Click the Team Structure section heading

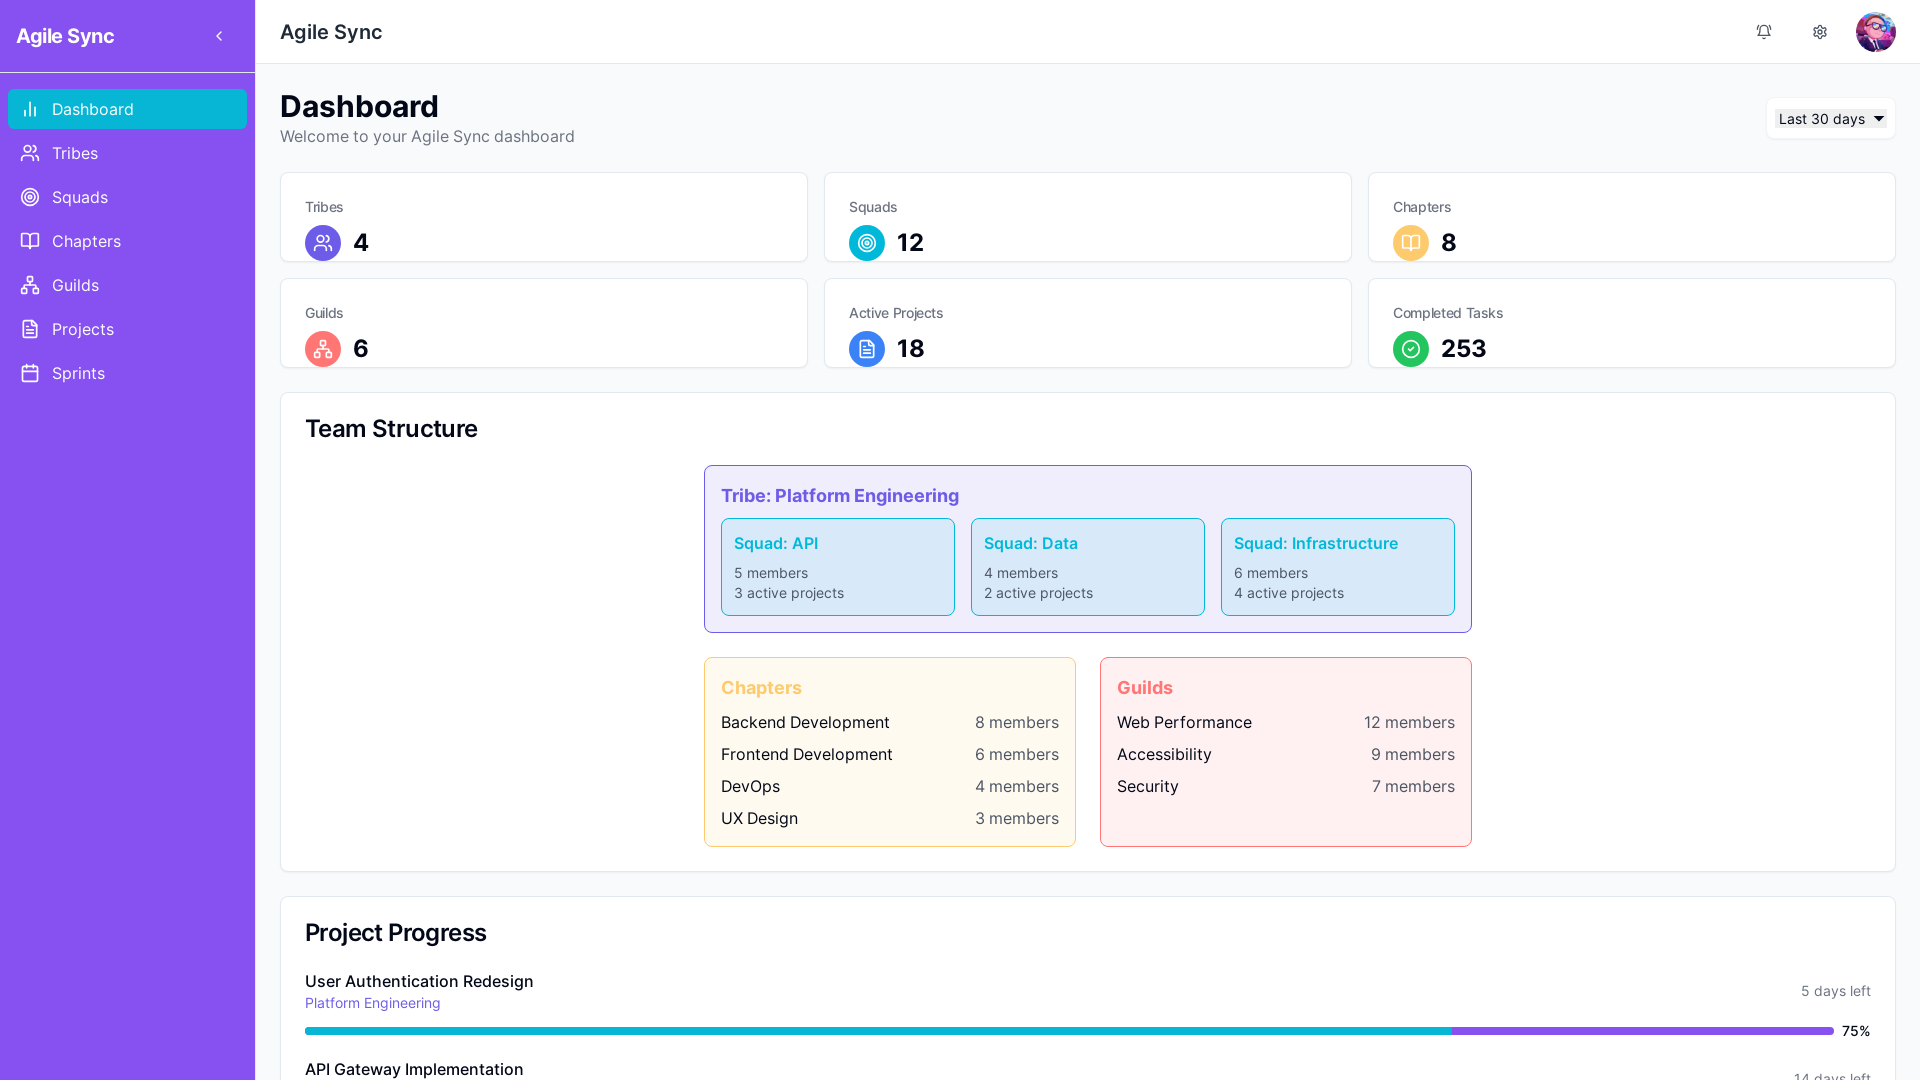click(391, 429)
